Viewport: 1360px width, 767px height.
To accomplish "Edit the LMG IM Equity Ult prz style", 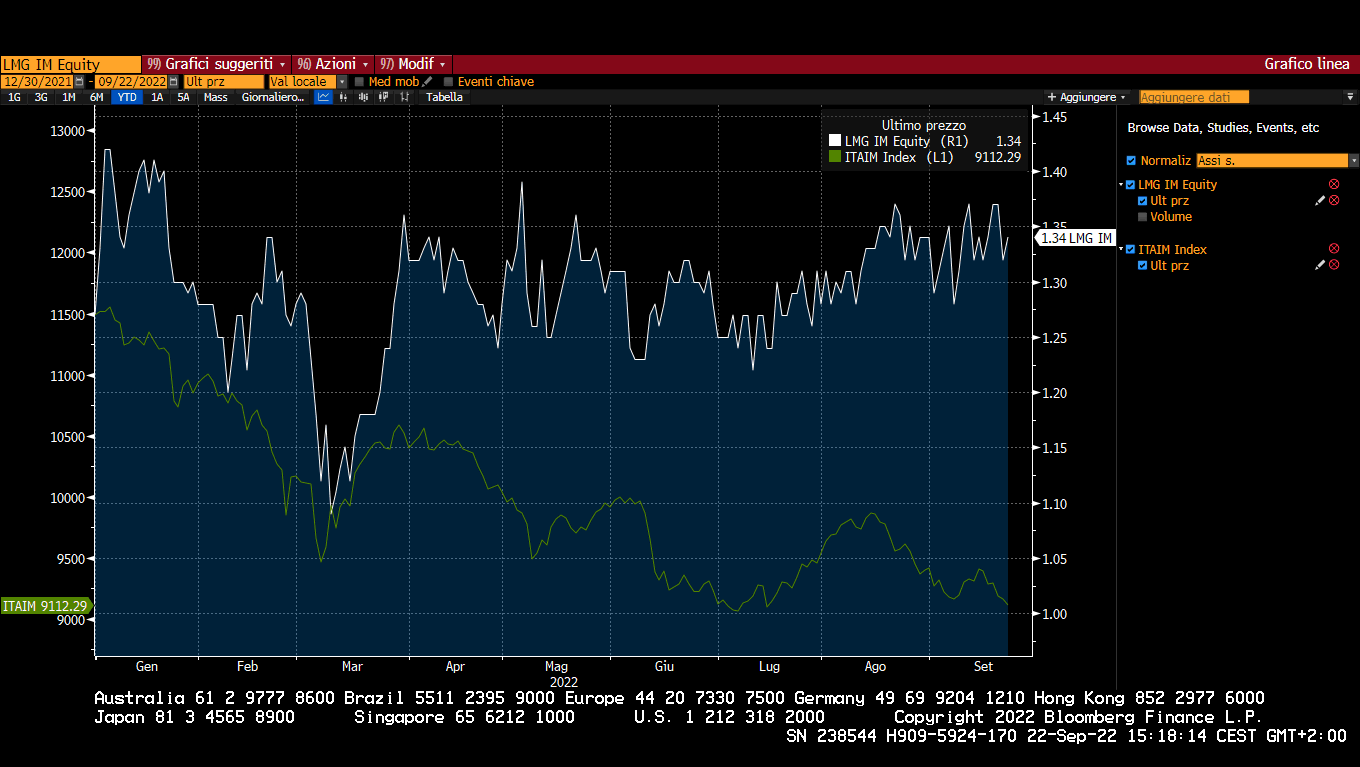I will point(1320,201).
